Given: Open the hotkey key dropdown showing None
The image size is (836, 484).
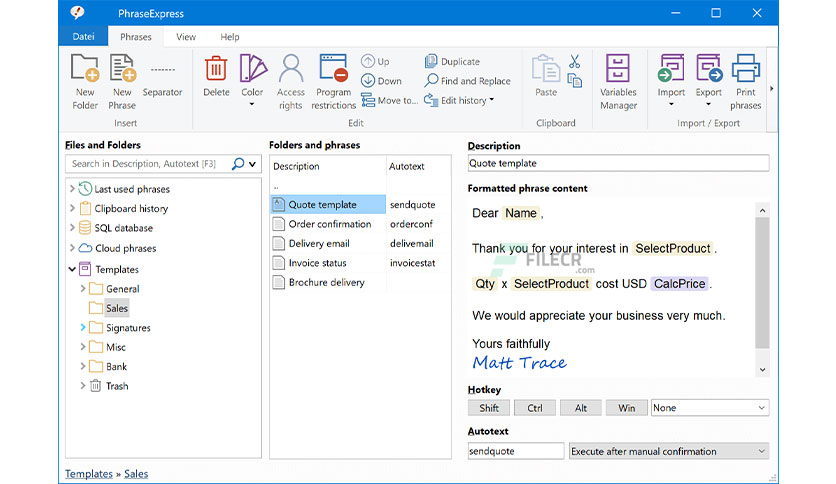Looking at the screenshot, I should 709,408.
